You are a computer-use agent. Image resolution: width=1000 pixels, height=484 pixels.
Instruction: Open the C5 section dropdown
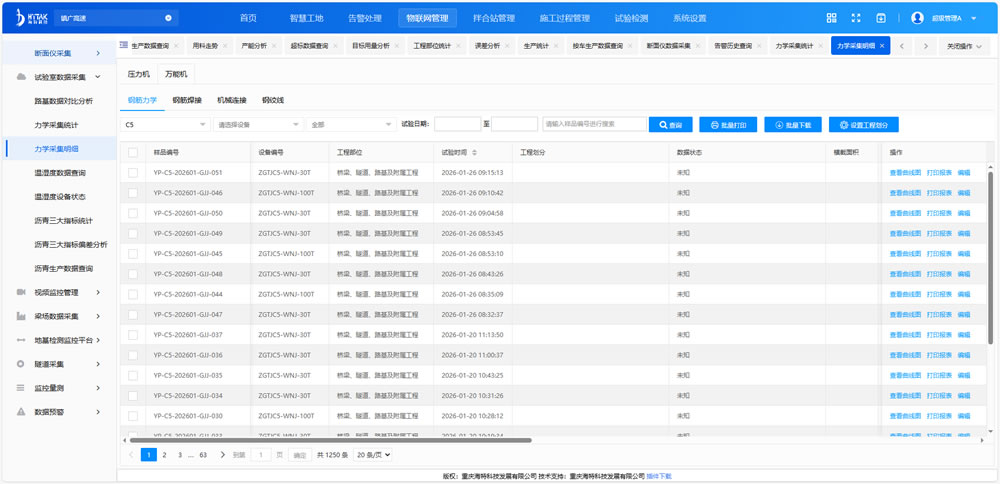(164, 125)
